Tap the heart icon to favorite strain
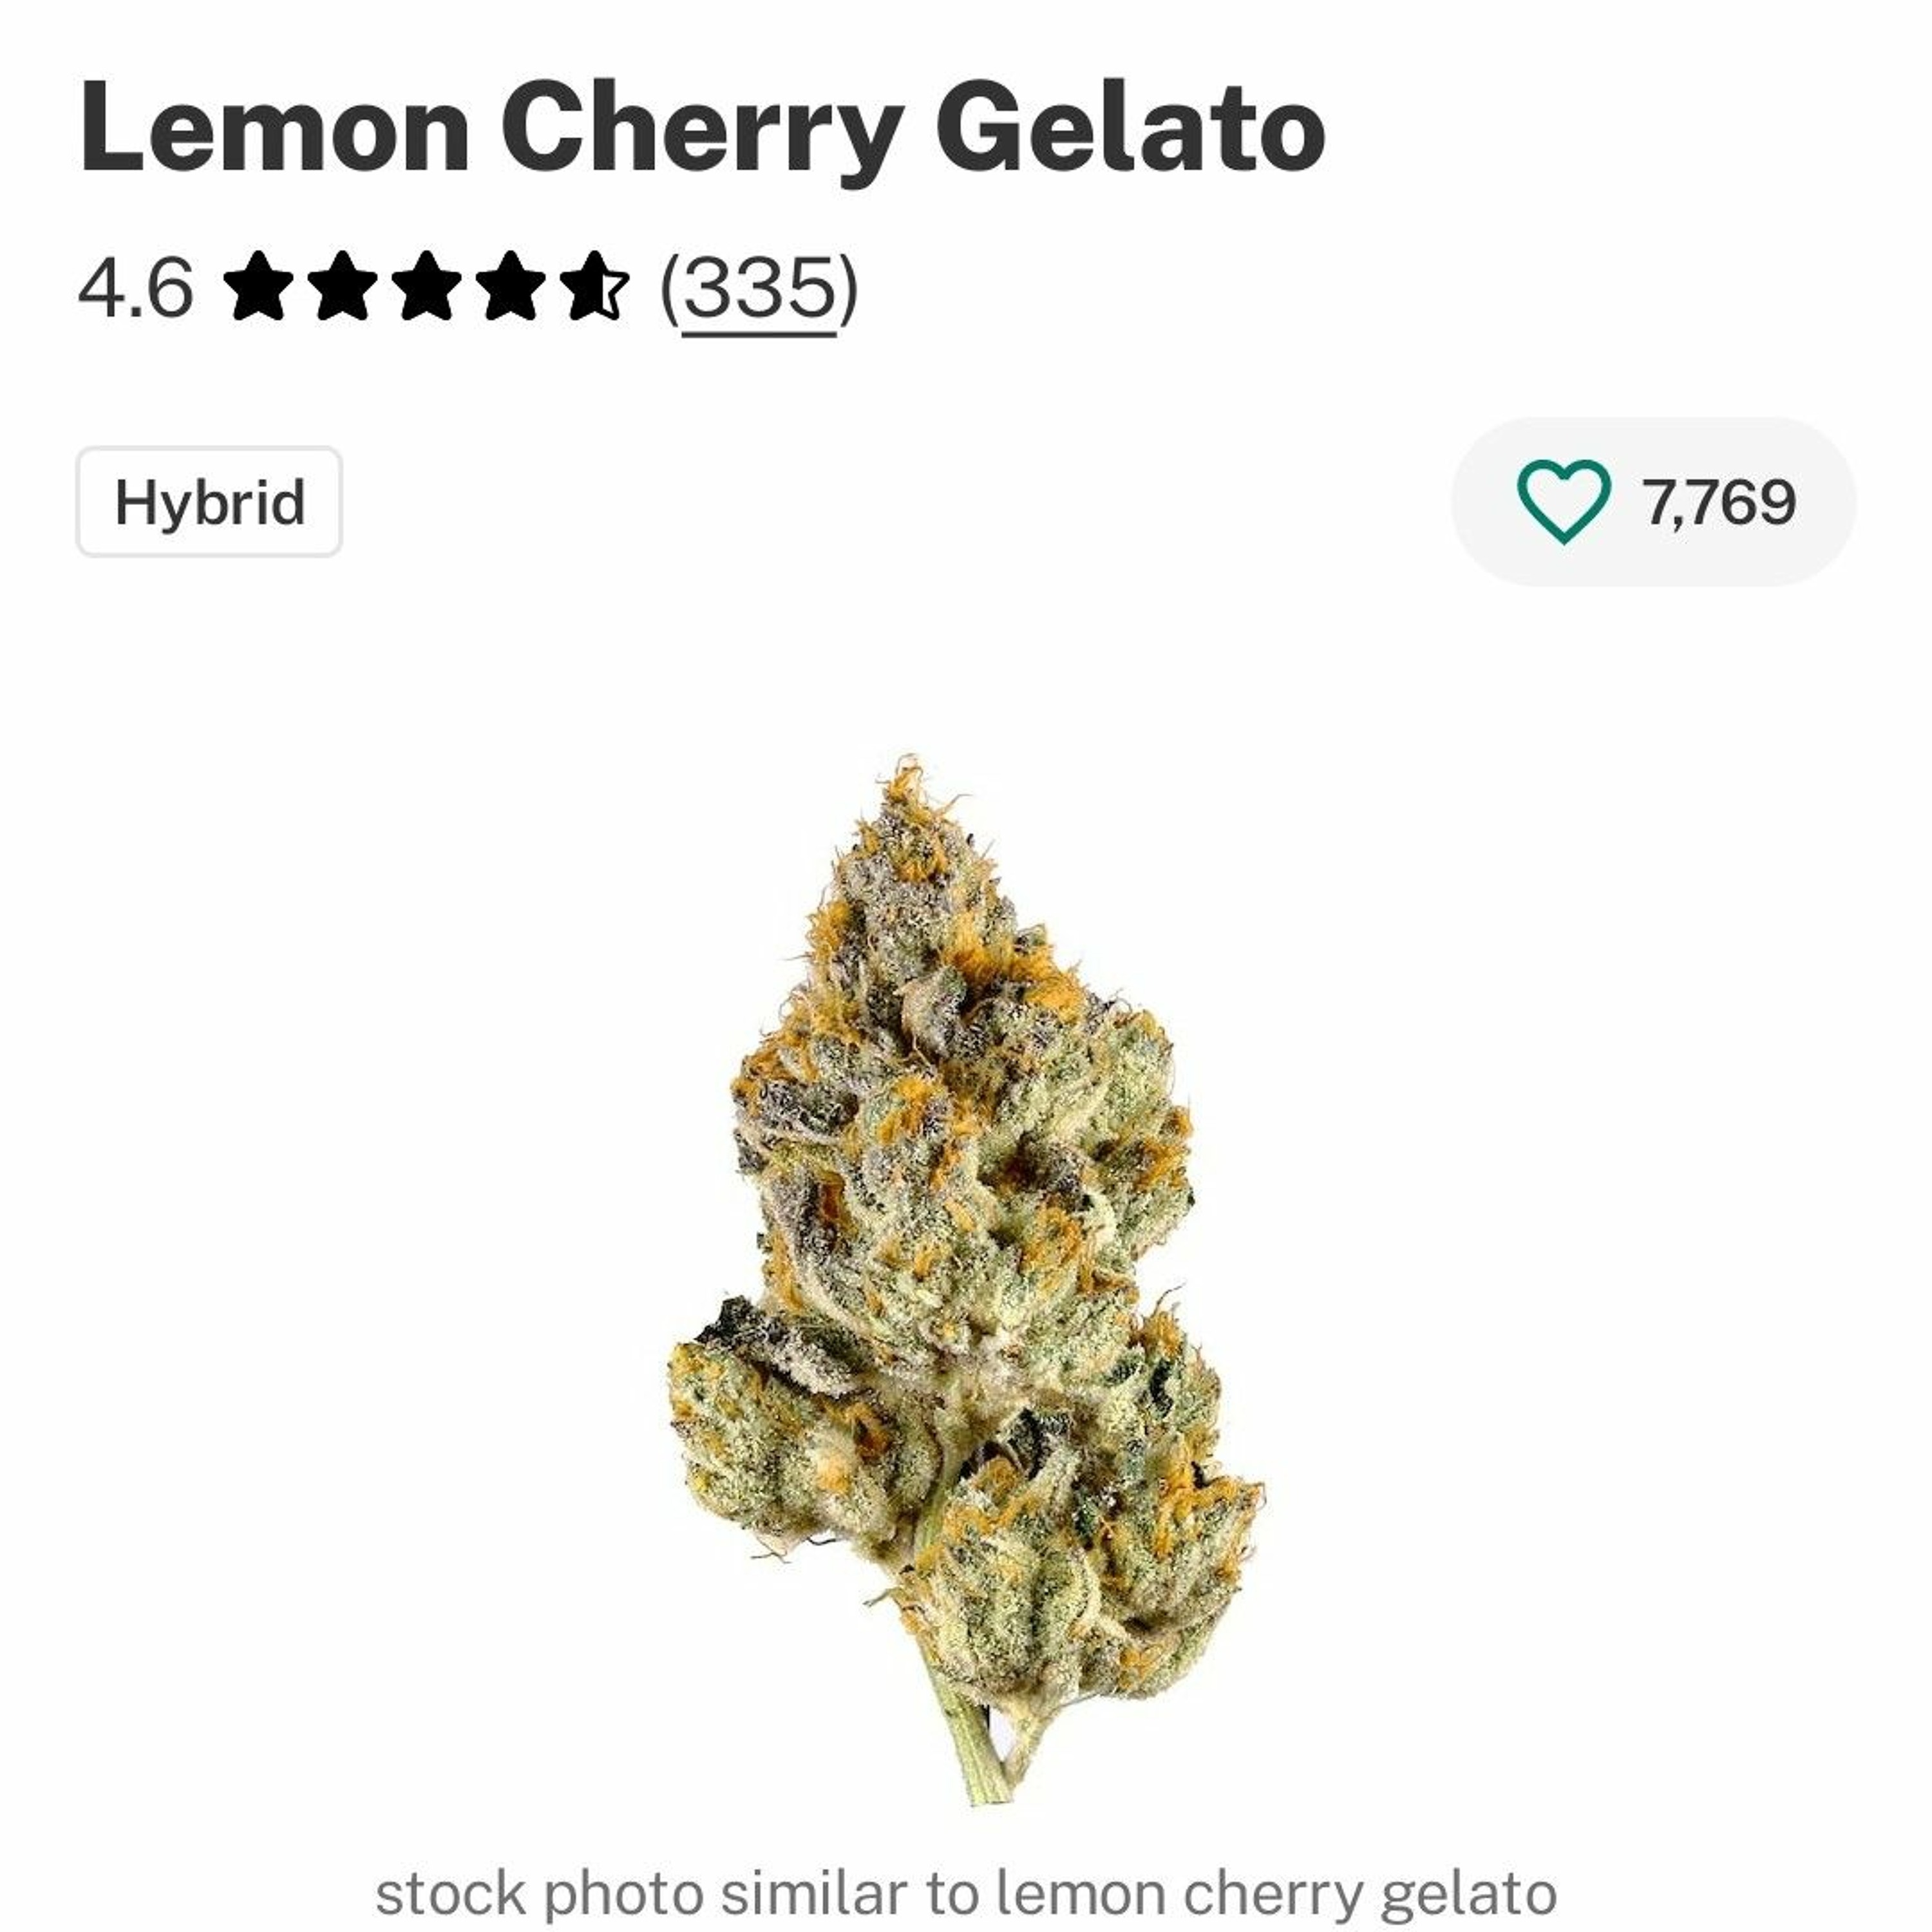Screen dimensions: 1932x1932 (1563, 501)
